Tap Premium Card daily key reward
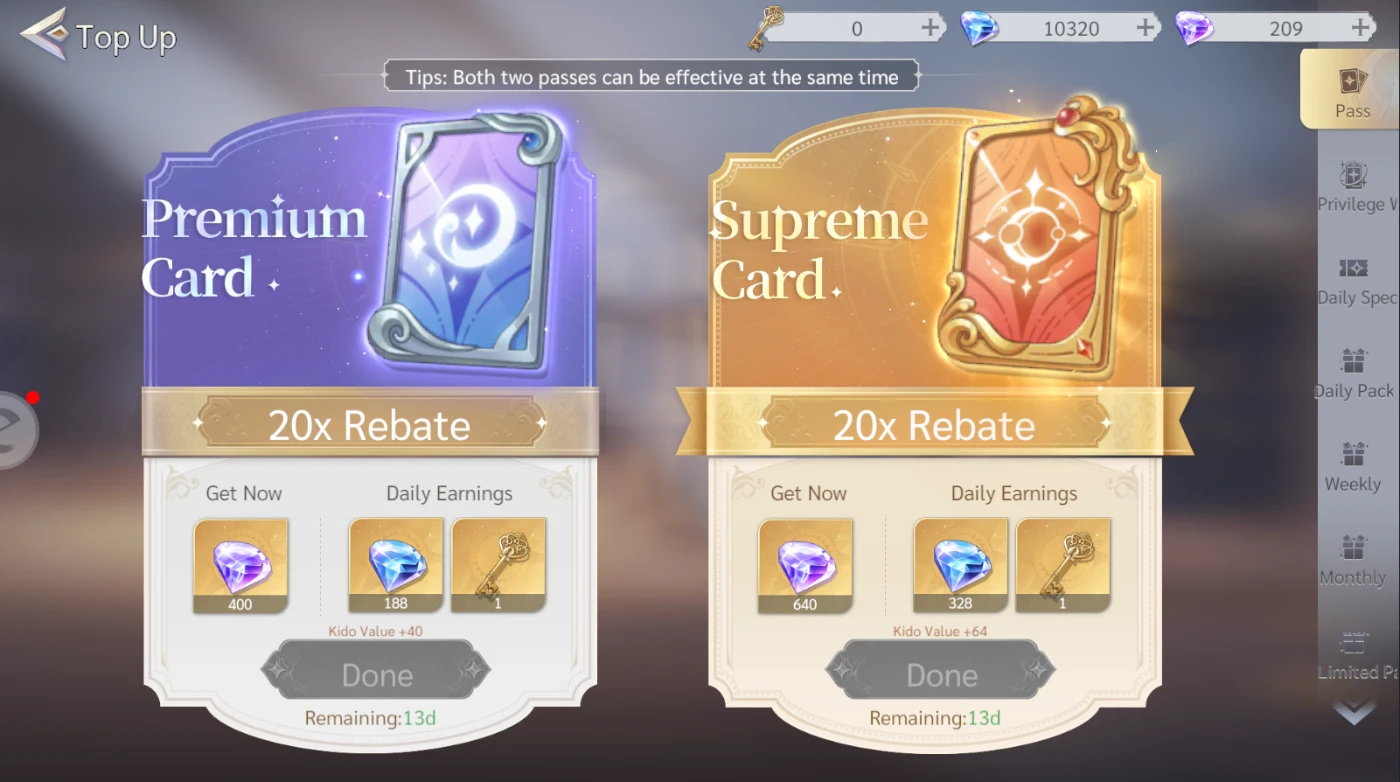The width and height of the screenshot is (1400, 782). pos(498,566)
